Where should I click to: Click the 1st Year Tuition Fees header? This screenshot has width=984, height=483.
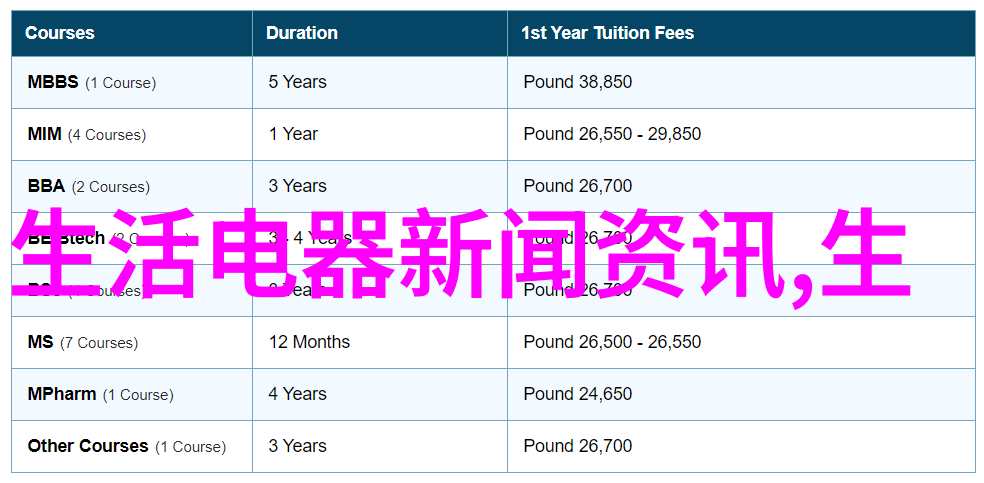(x=607, y=33)
